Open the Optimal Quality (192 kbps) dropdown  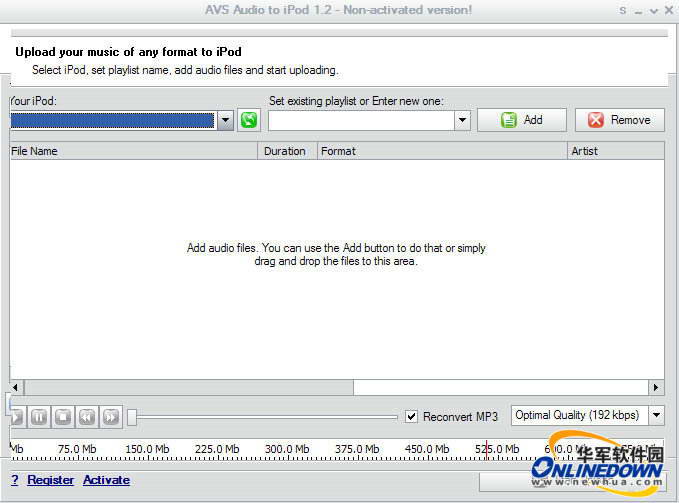tap(656, 416)
